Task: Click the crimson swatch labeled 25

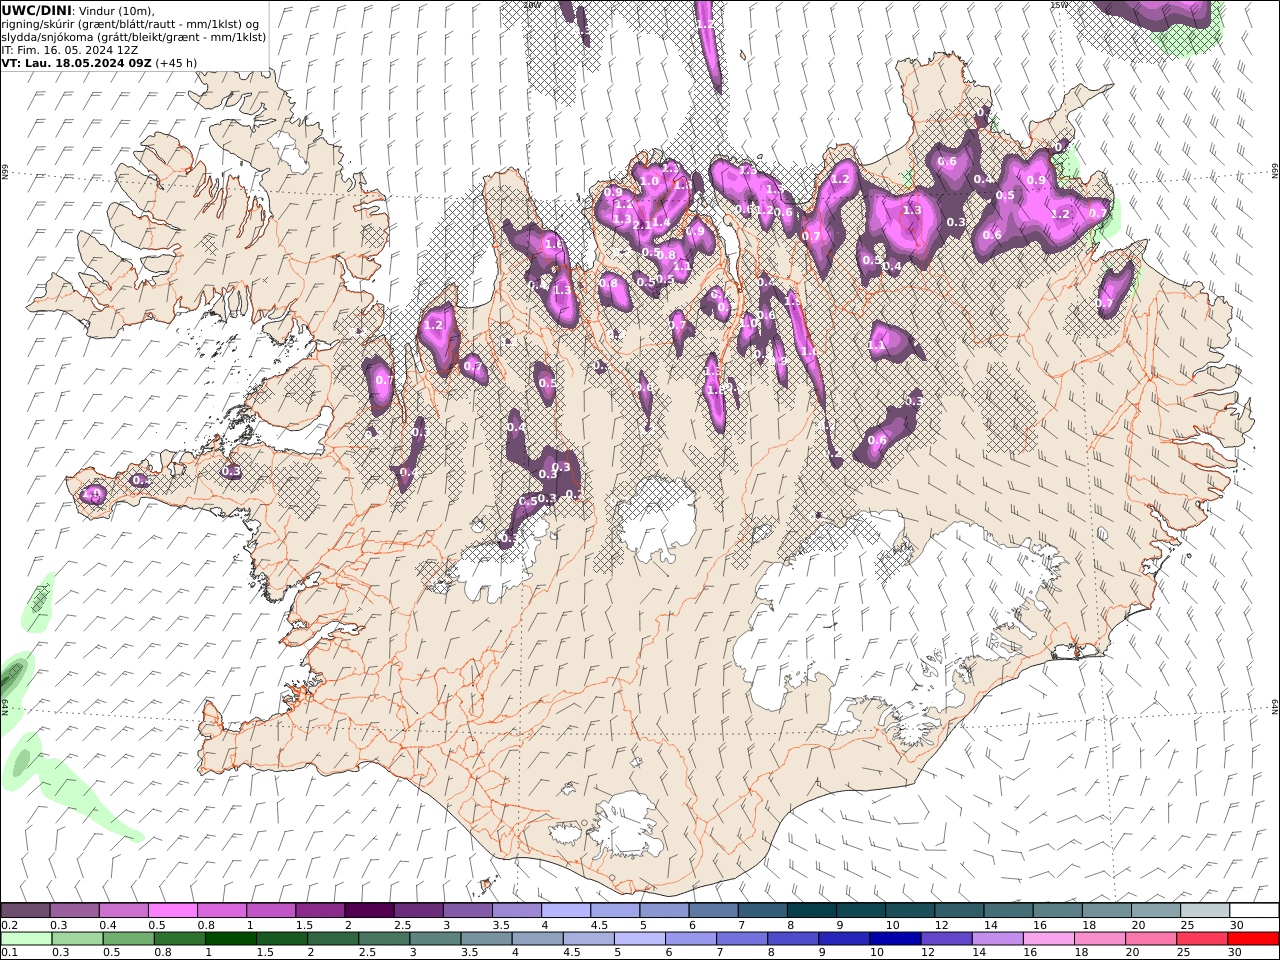Action: (1201, 939)
